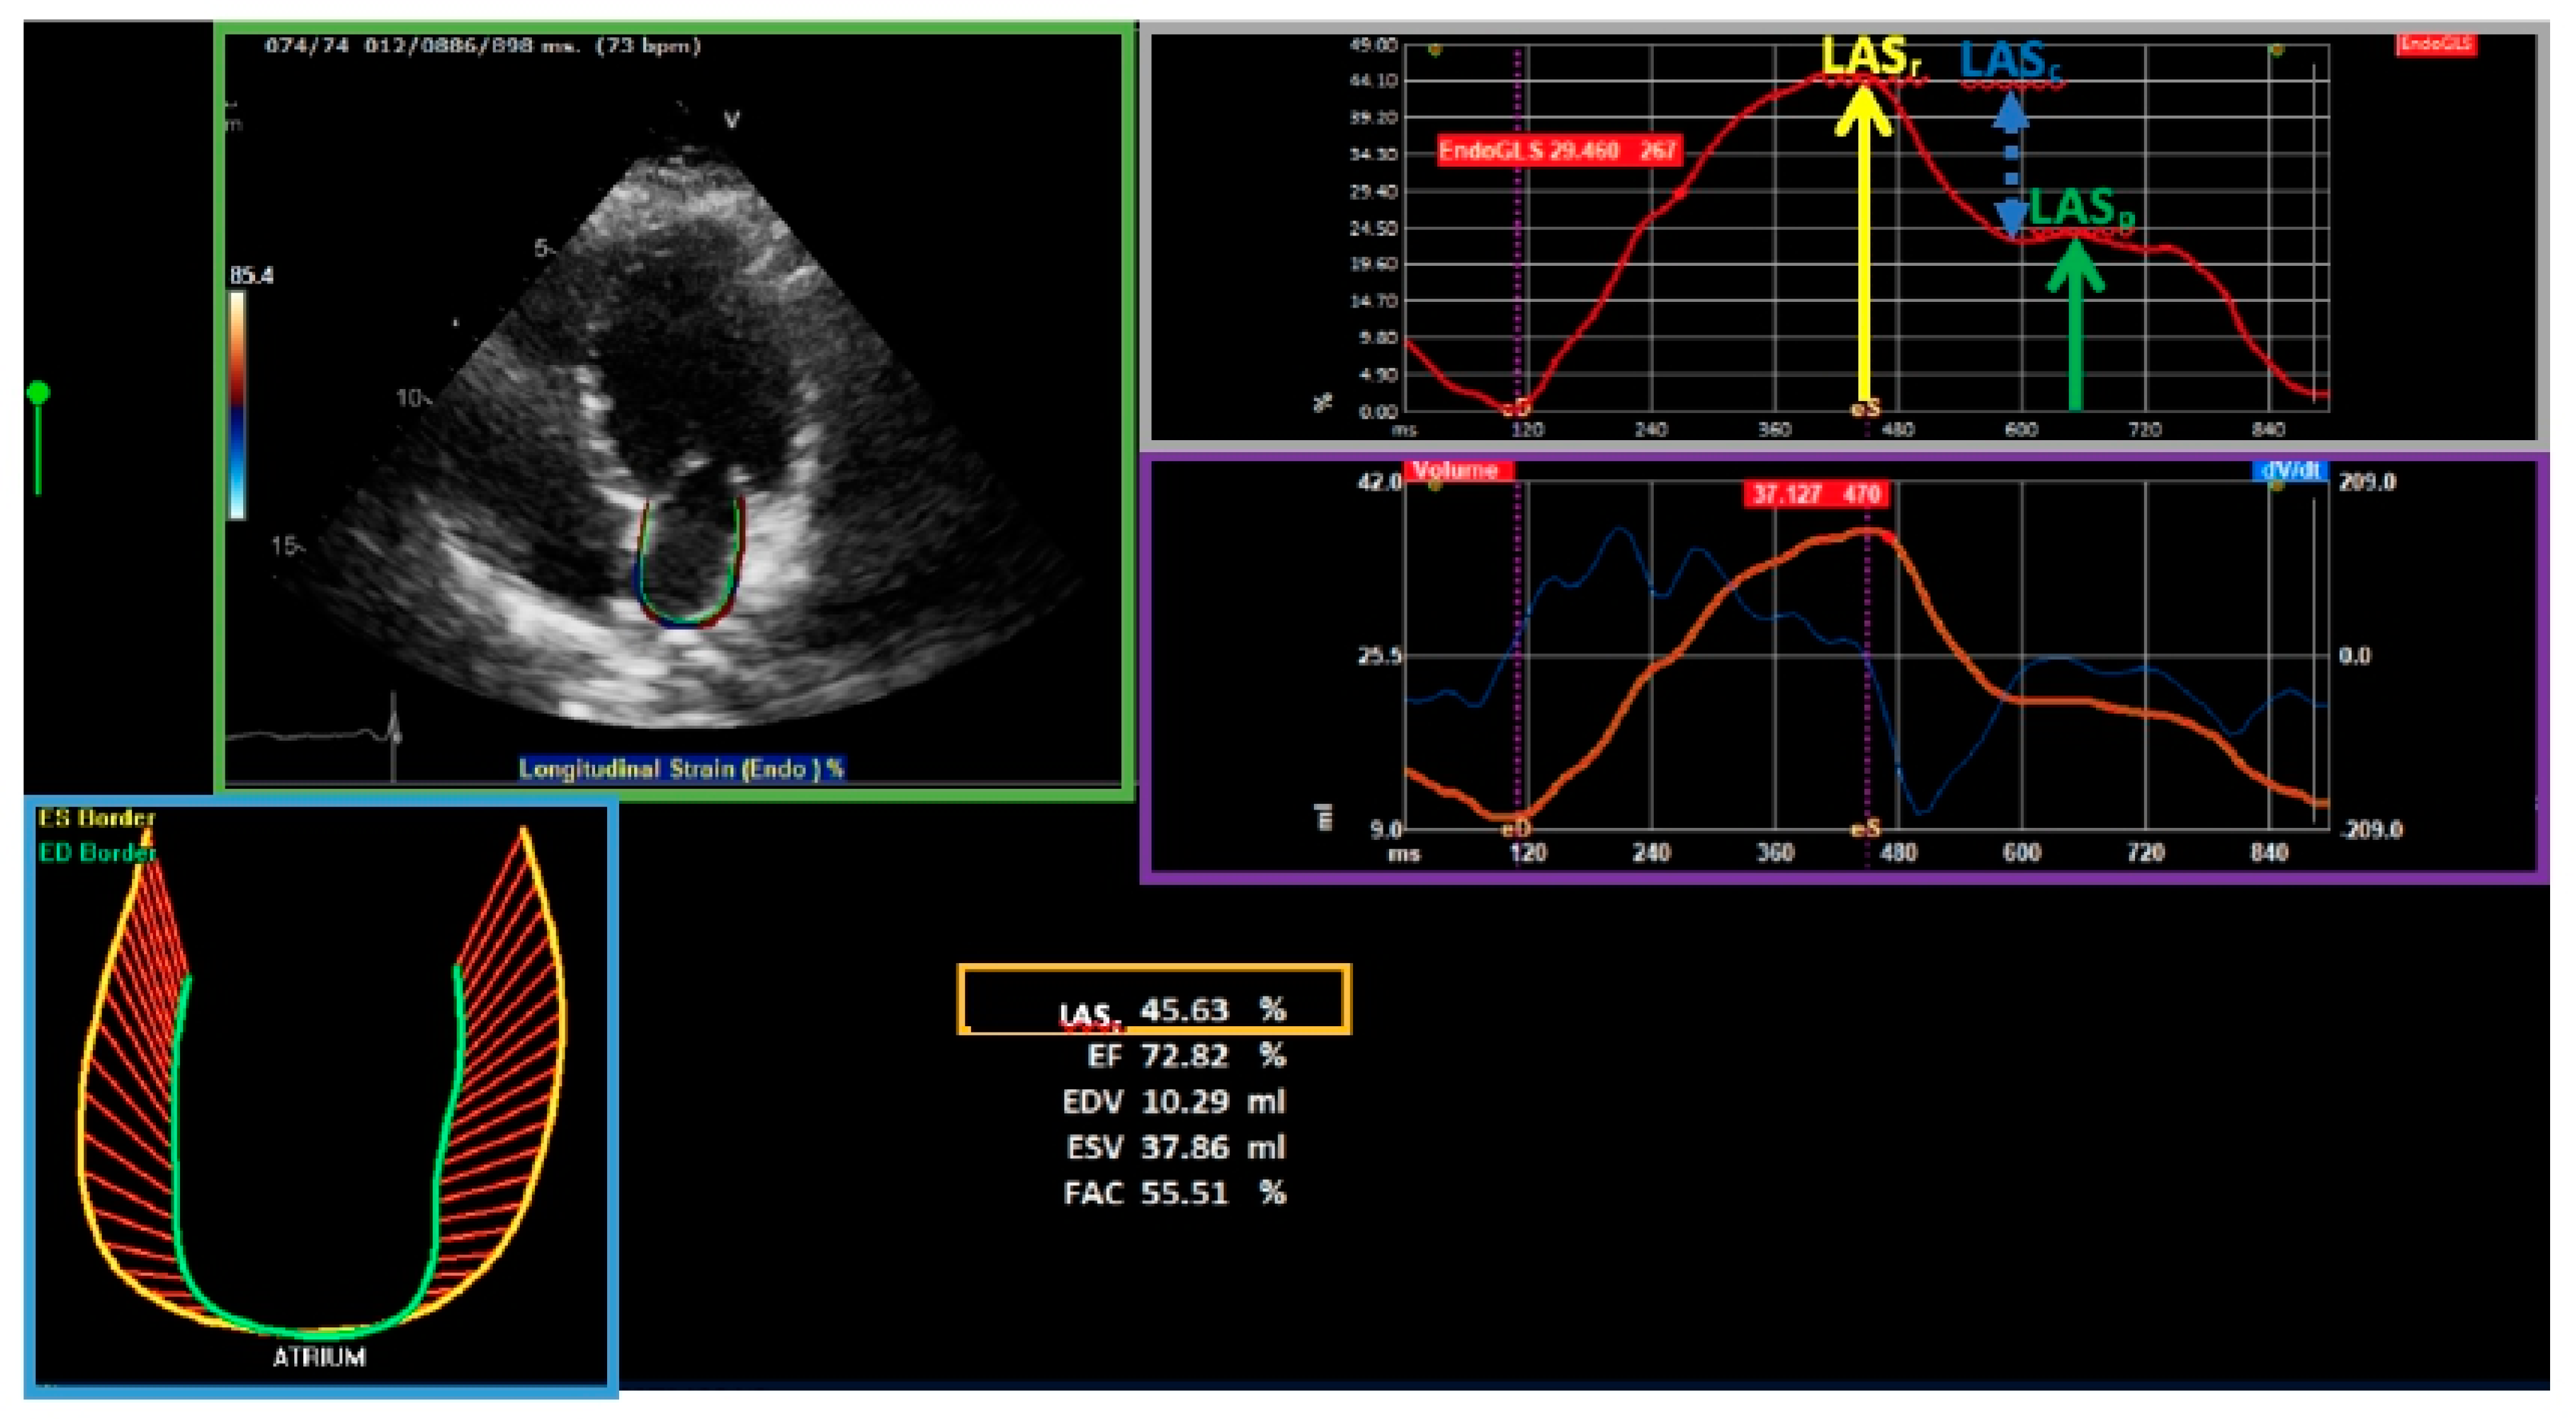
Task: Click the ED Border legend text
Action: click(98, 852)
